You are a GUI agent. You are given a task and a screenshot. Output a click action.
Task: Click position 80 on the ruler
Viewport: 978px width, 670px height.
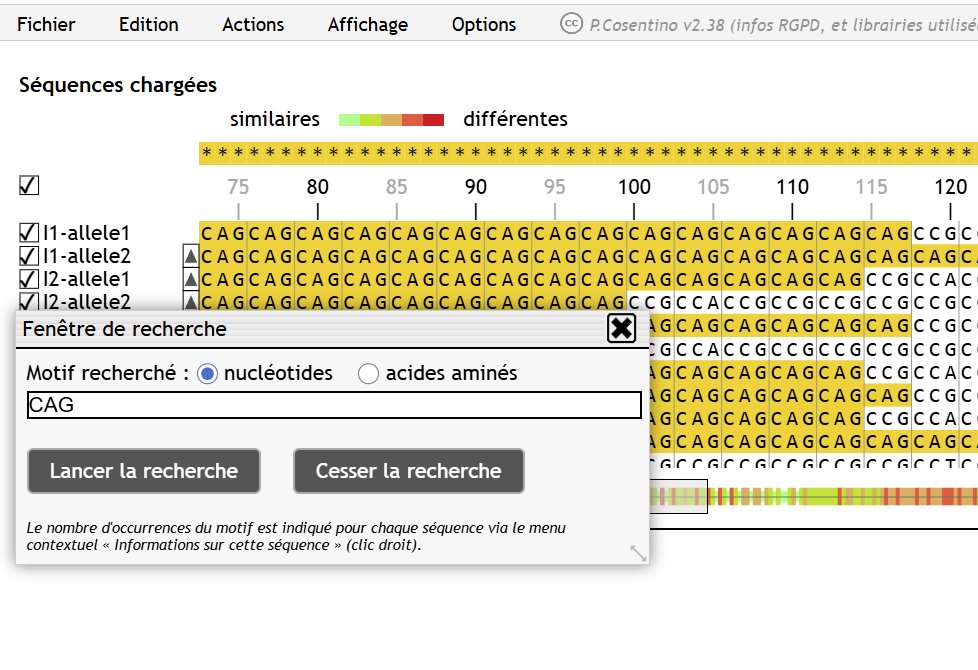317,187
